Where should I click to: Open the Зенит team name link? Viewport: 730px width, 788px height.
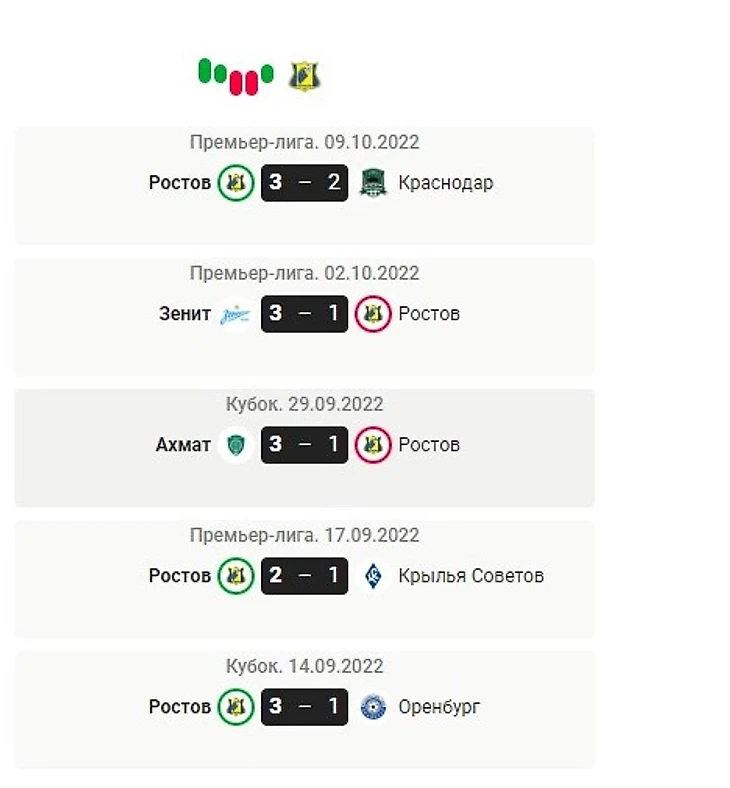tap(185, 314)
